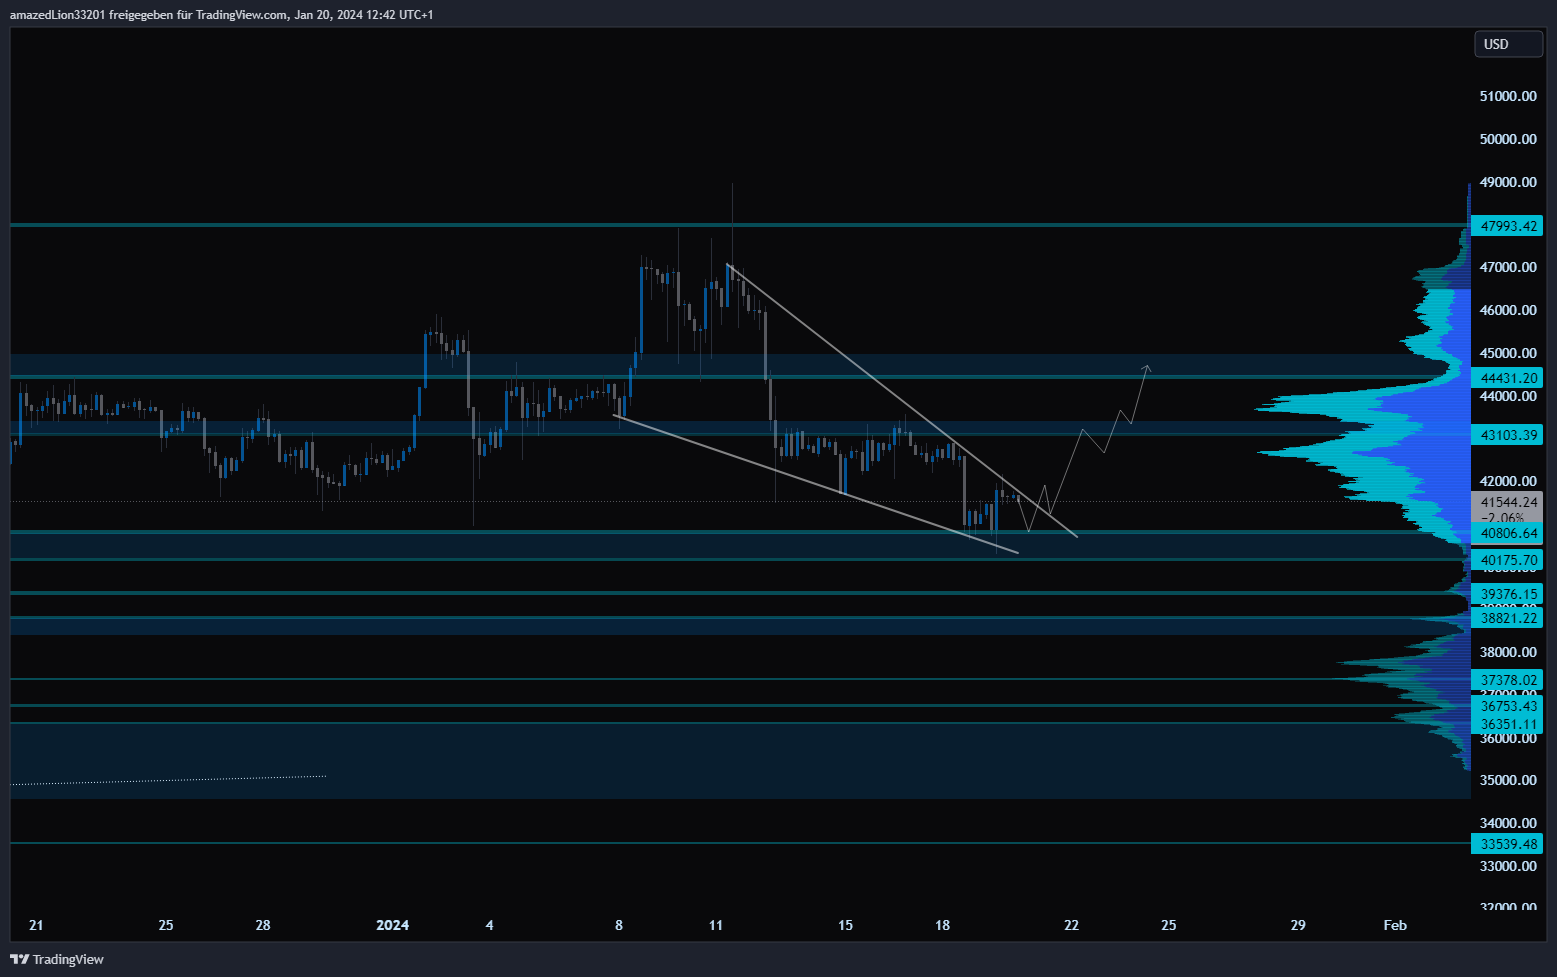
Task: Click the 34000.00 price axis tick
Action: [x=1508, y=823]
